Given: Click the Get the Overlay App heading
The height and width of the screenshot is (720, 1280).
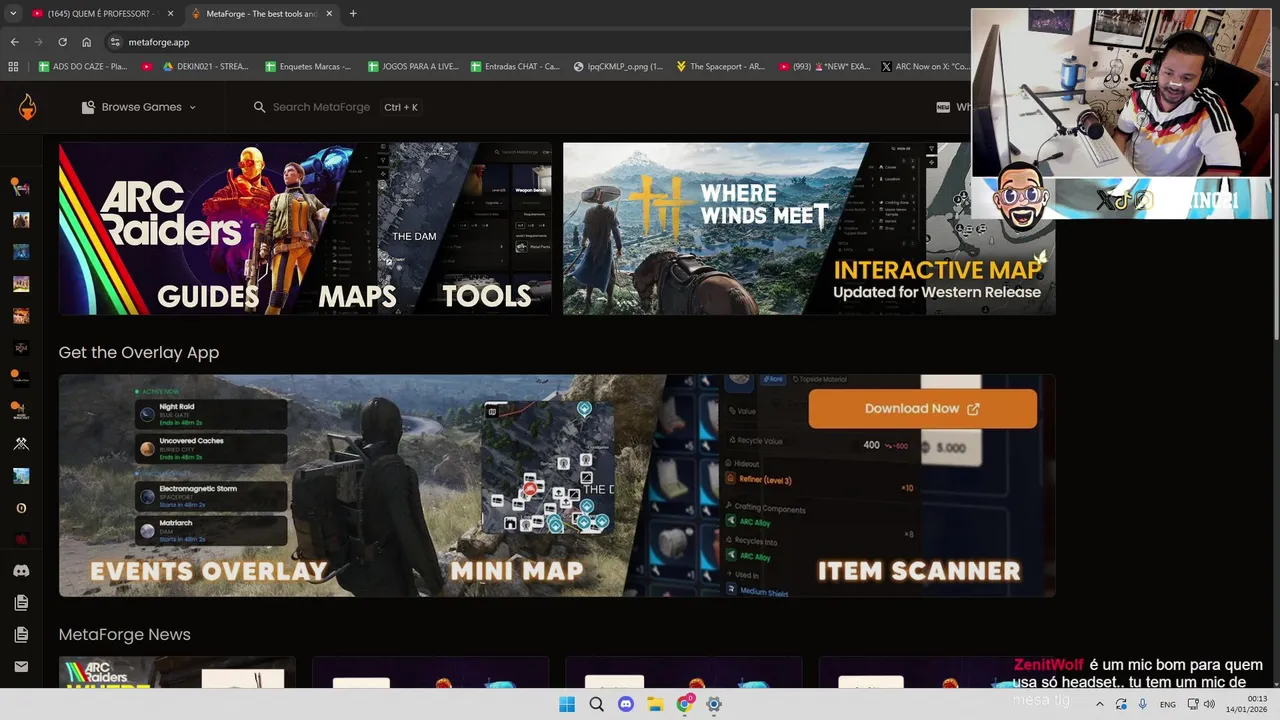Looking at the screenshot, I should 138,352.
